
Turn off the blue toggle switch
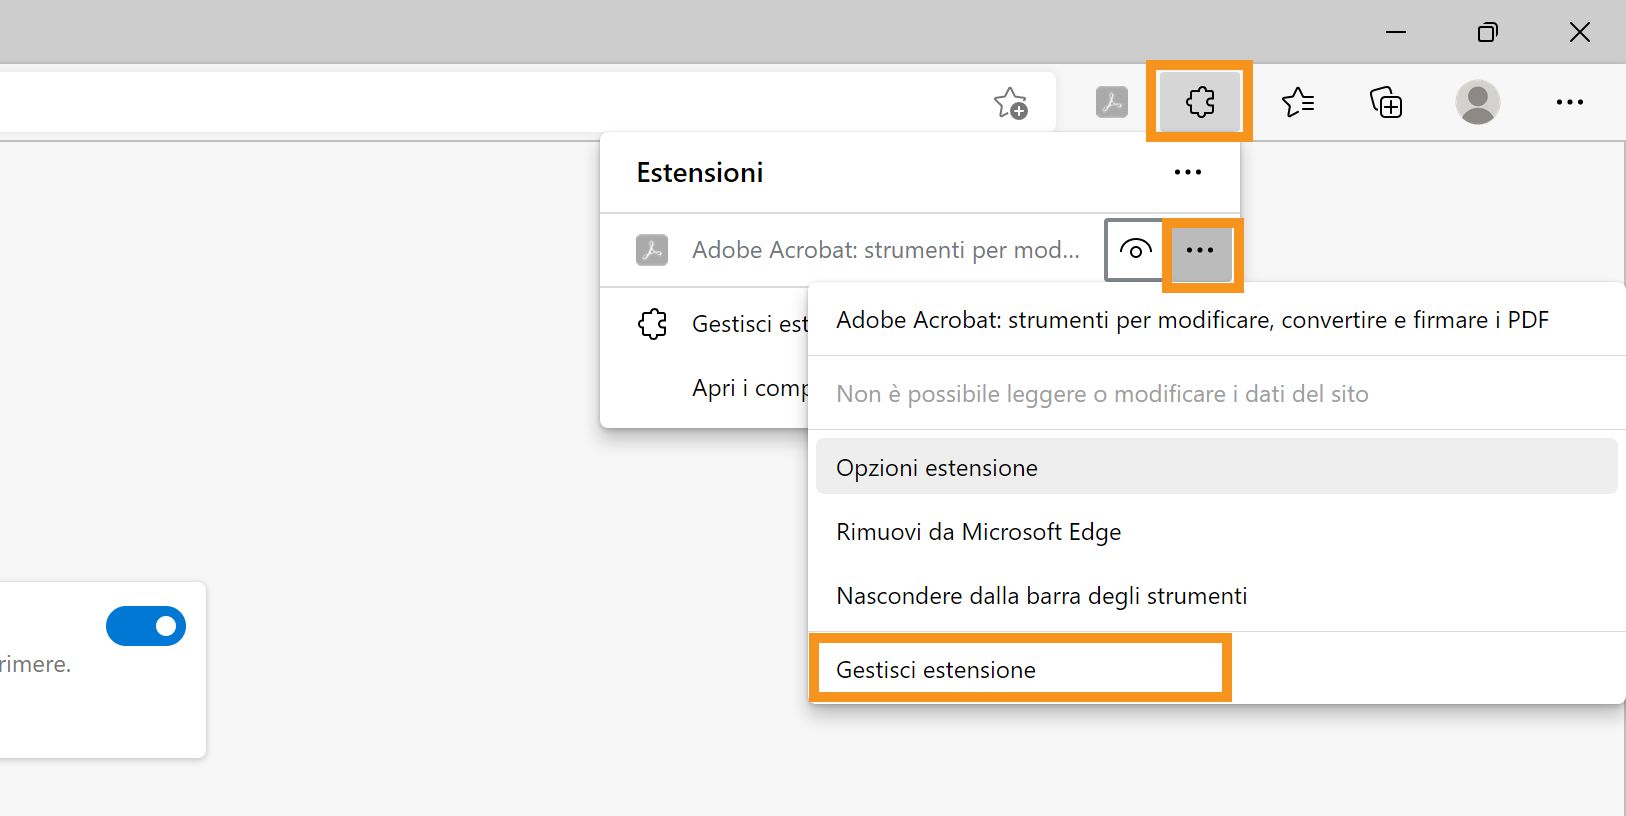pyautogui.click(x=146, y=626)
